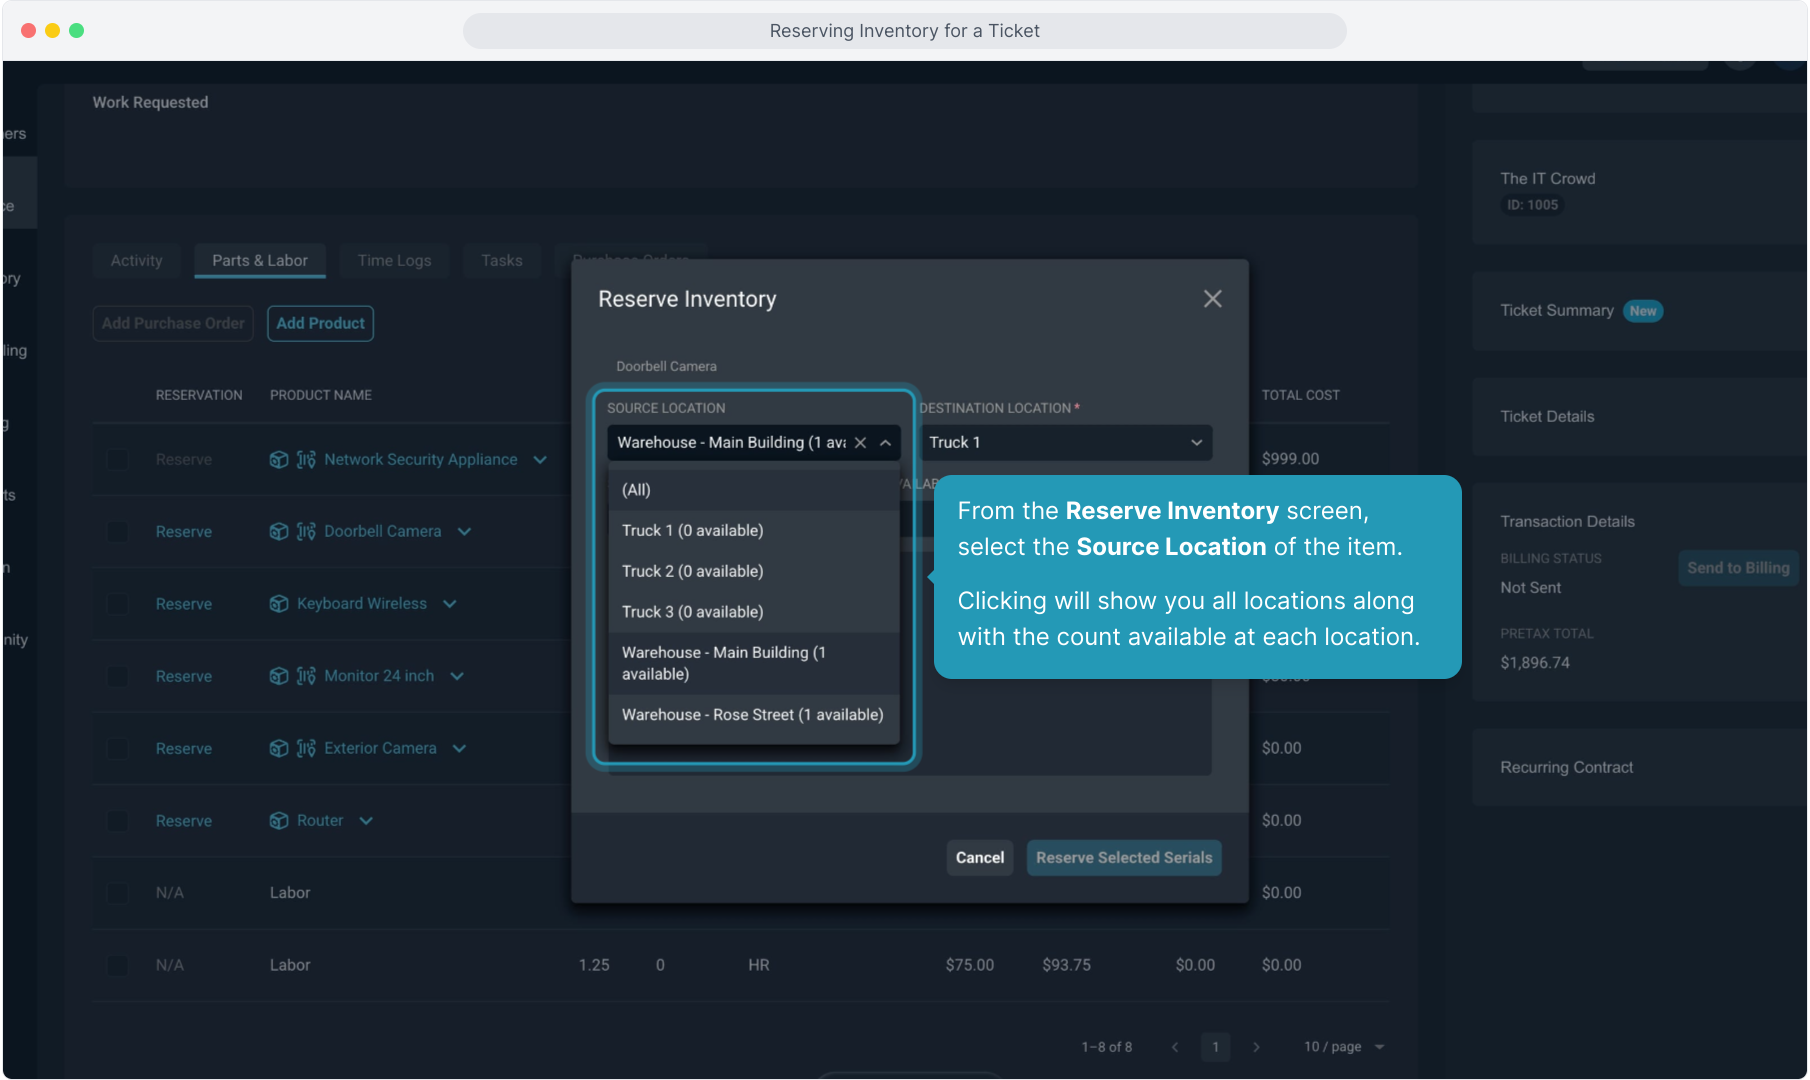
Task: Click the package icon beside Exterior Camera
Action: click(x=279, y=749)
